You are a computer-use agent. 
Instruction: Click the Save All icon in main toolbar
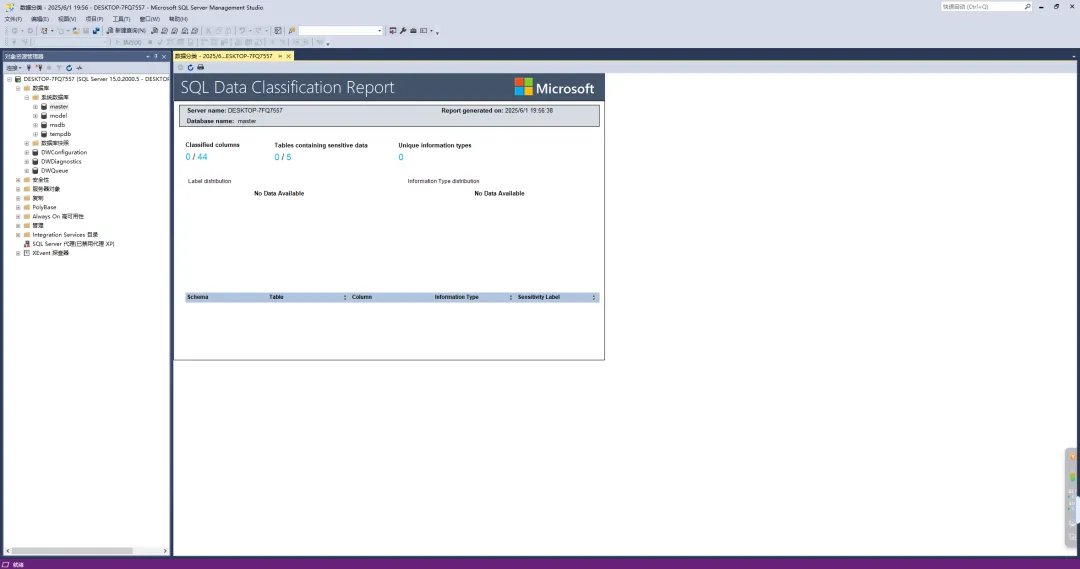[x=96, y=30]
